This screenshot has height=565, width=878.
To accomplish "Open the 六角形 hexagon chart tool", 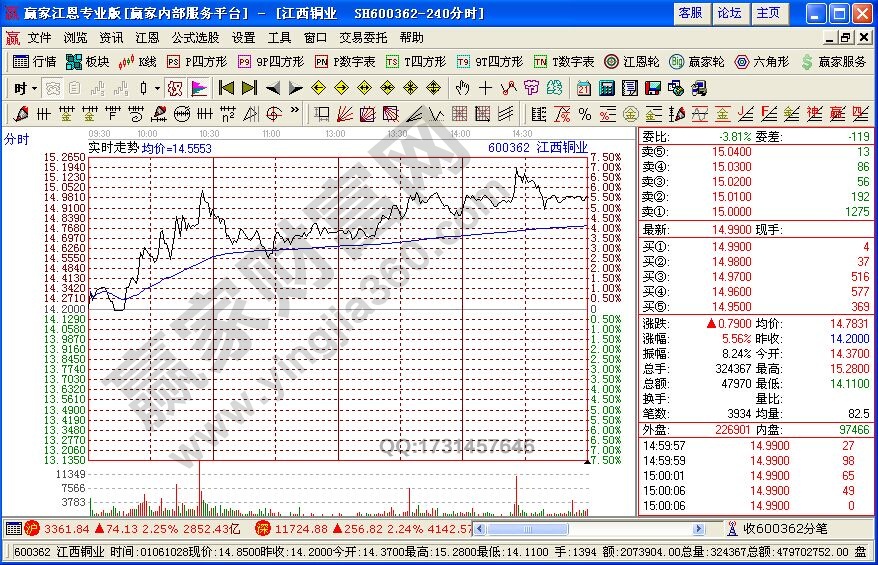I will (x=757, y=62).
